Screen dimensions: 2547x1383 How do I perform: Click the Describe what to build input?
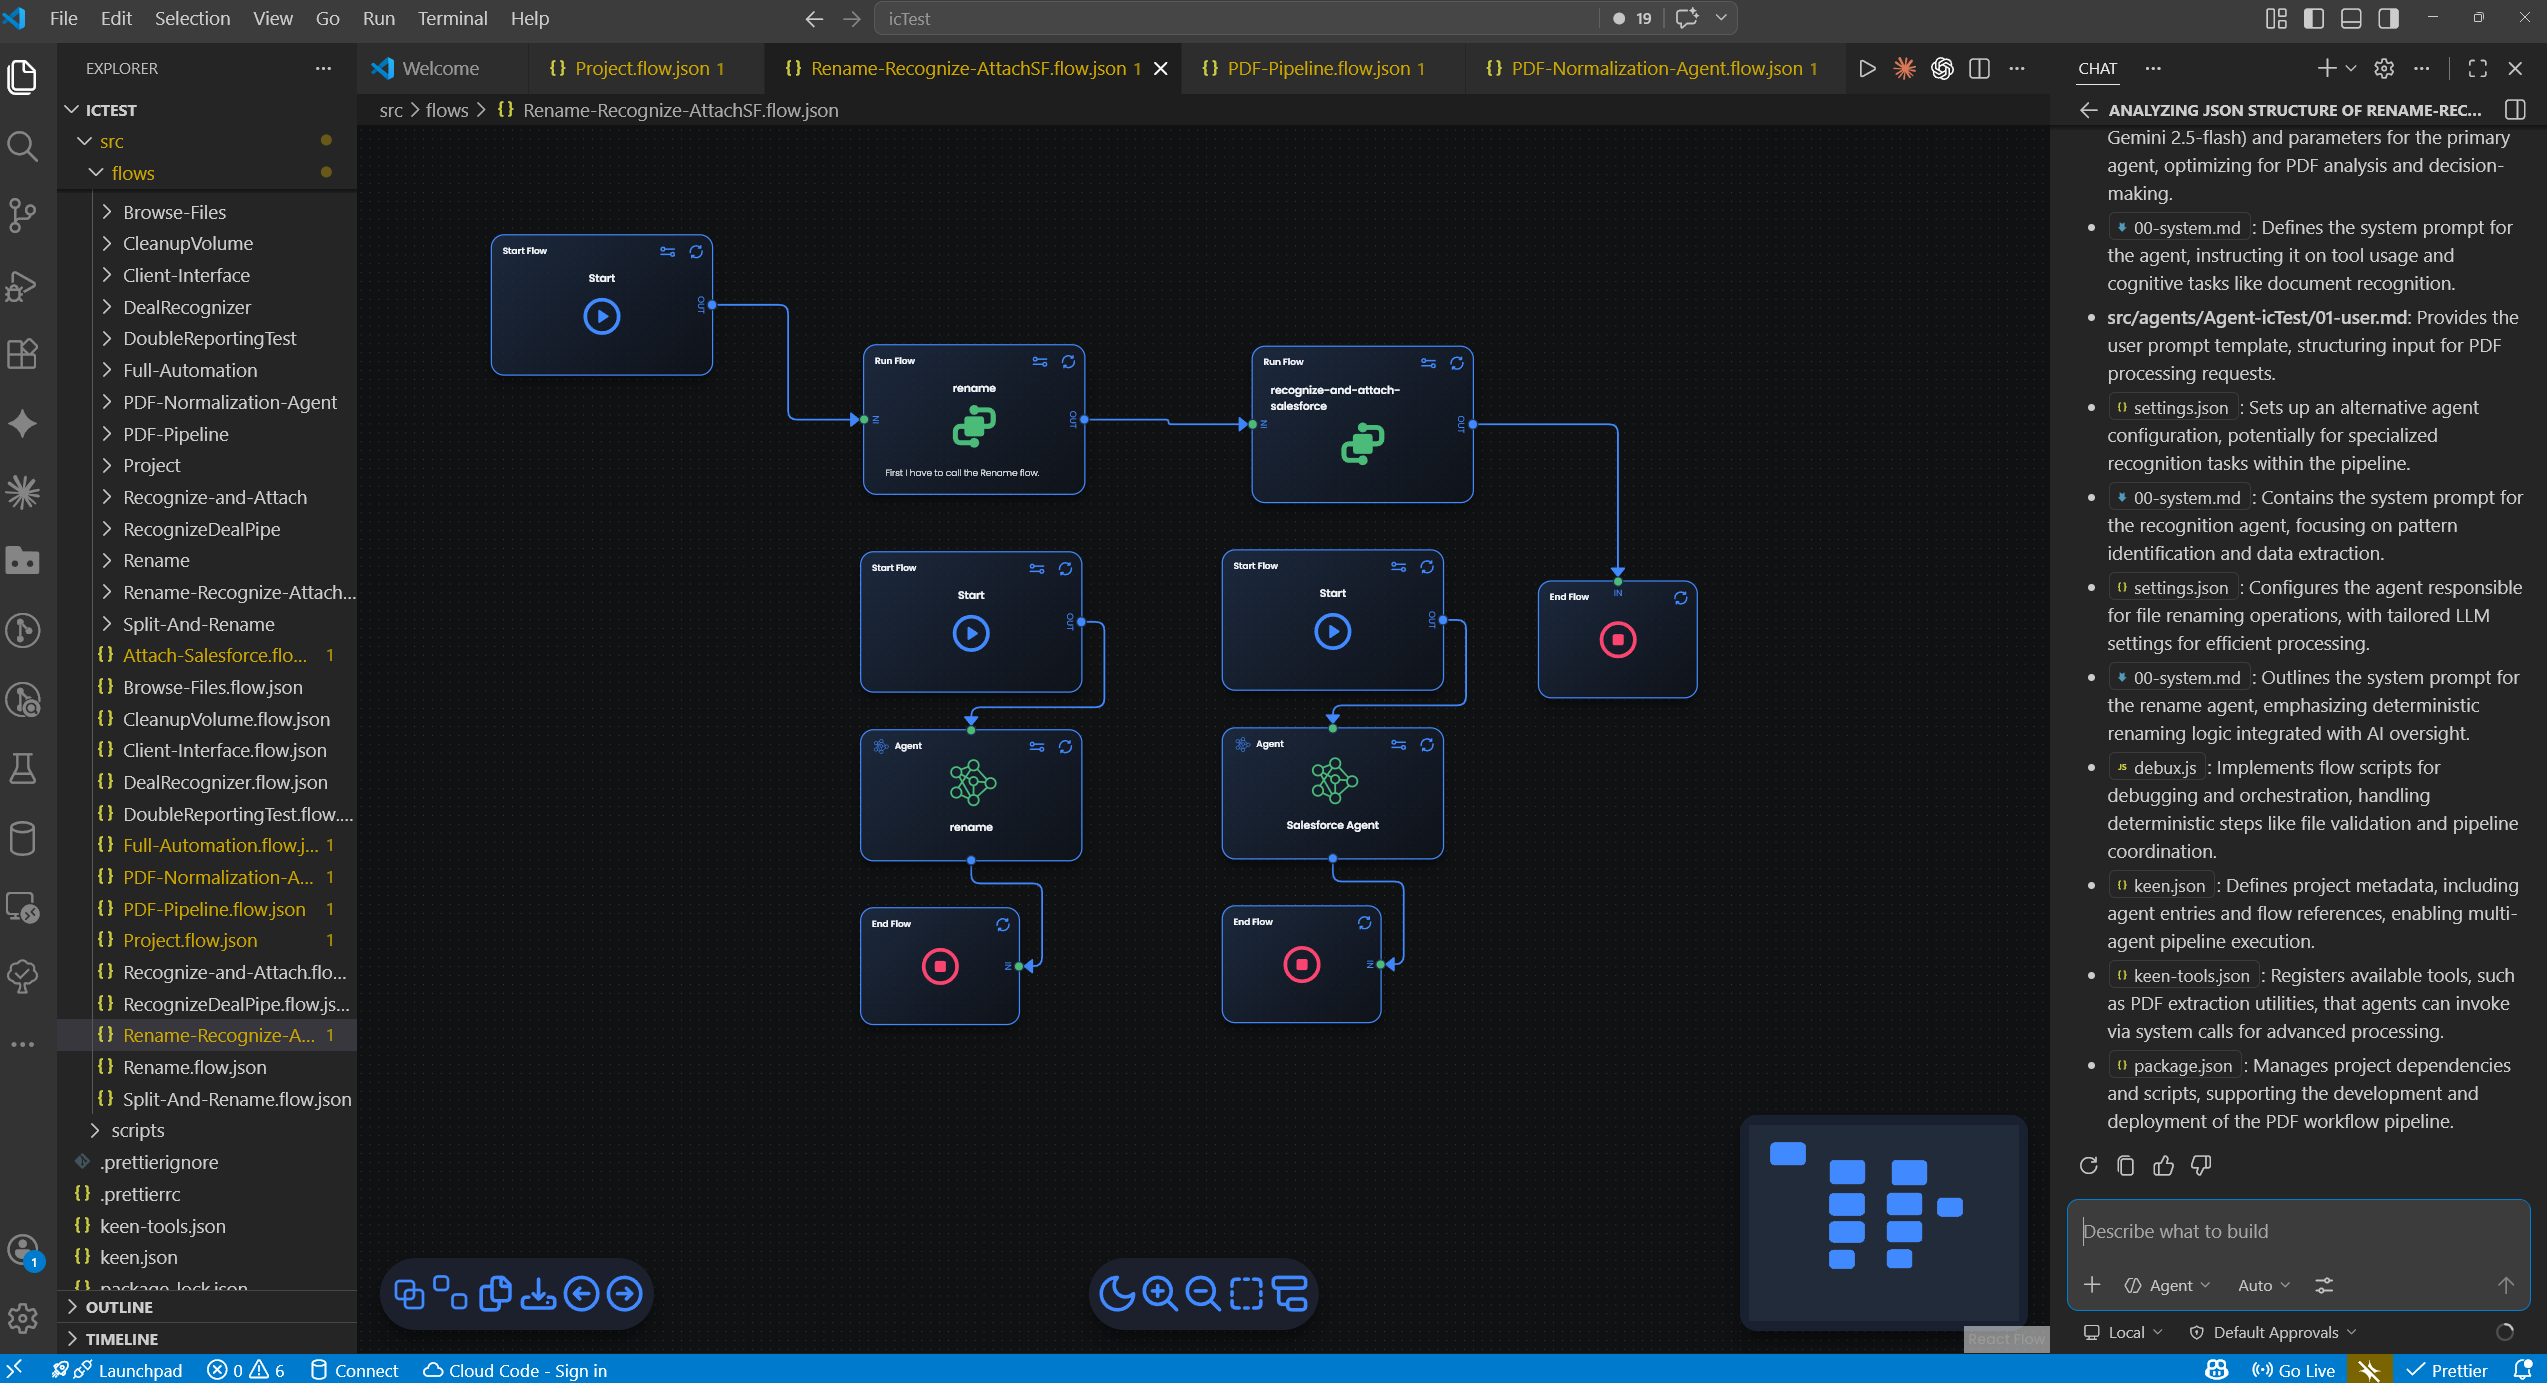(2298, 1231)
